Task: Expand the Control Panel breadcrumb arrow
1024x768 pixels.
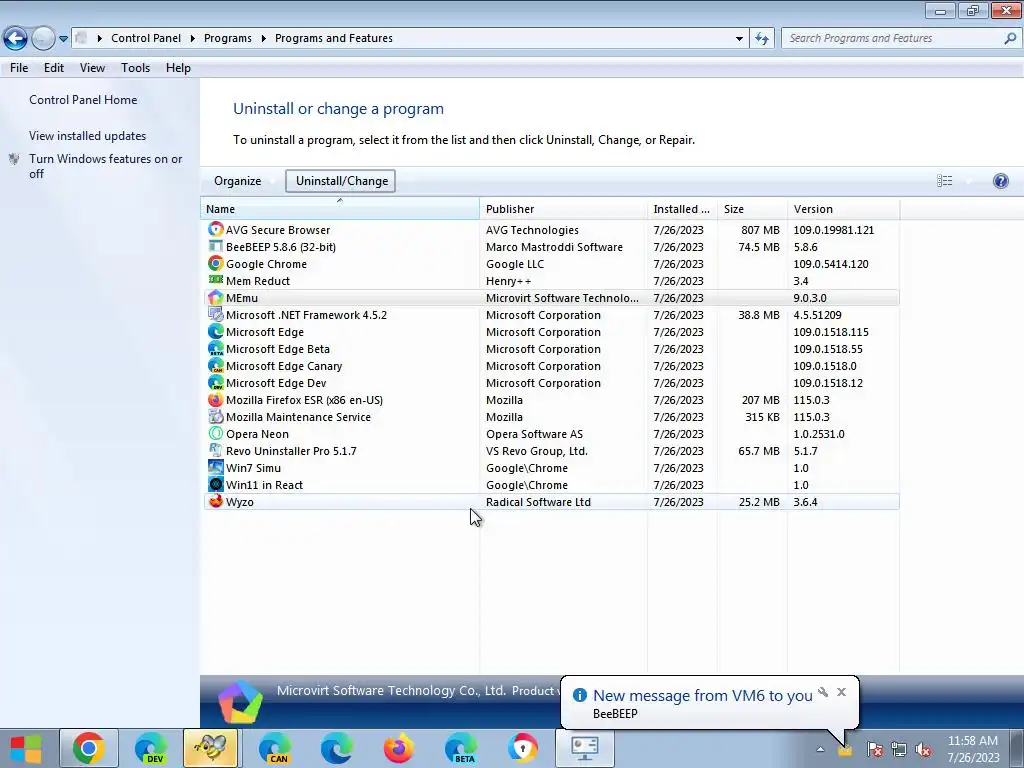Action: click(x=192, y=39)
